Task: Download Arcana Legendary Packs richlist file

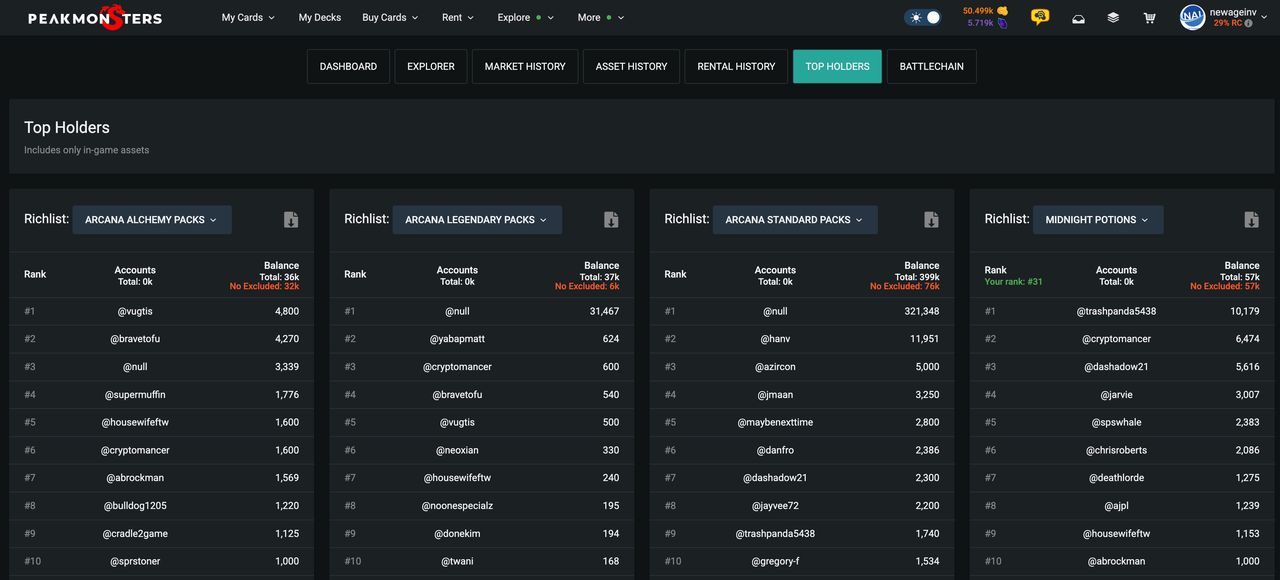Action: click(611, 220)
